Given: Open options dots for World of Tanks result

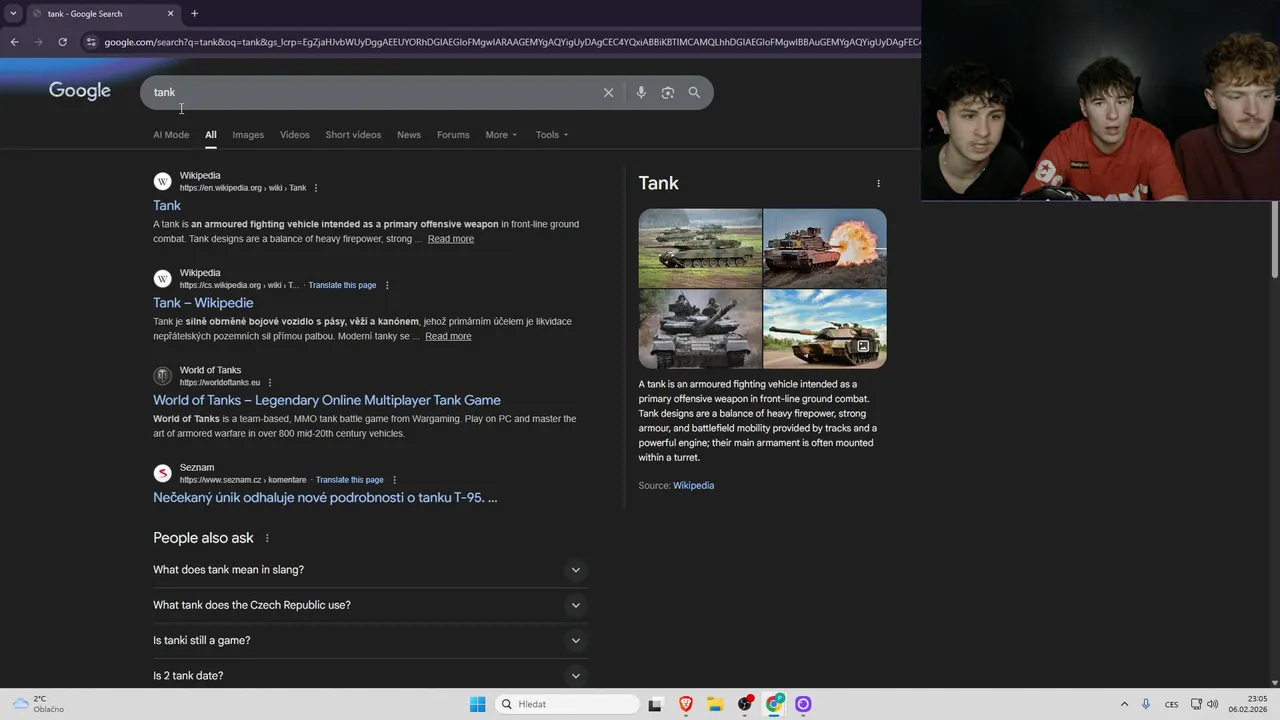Looking at the screenshot, I should coord(270,382).
